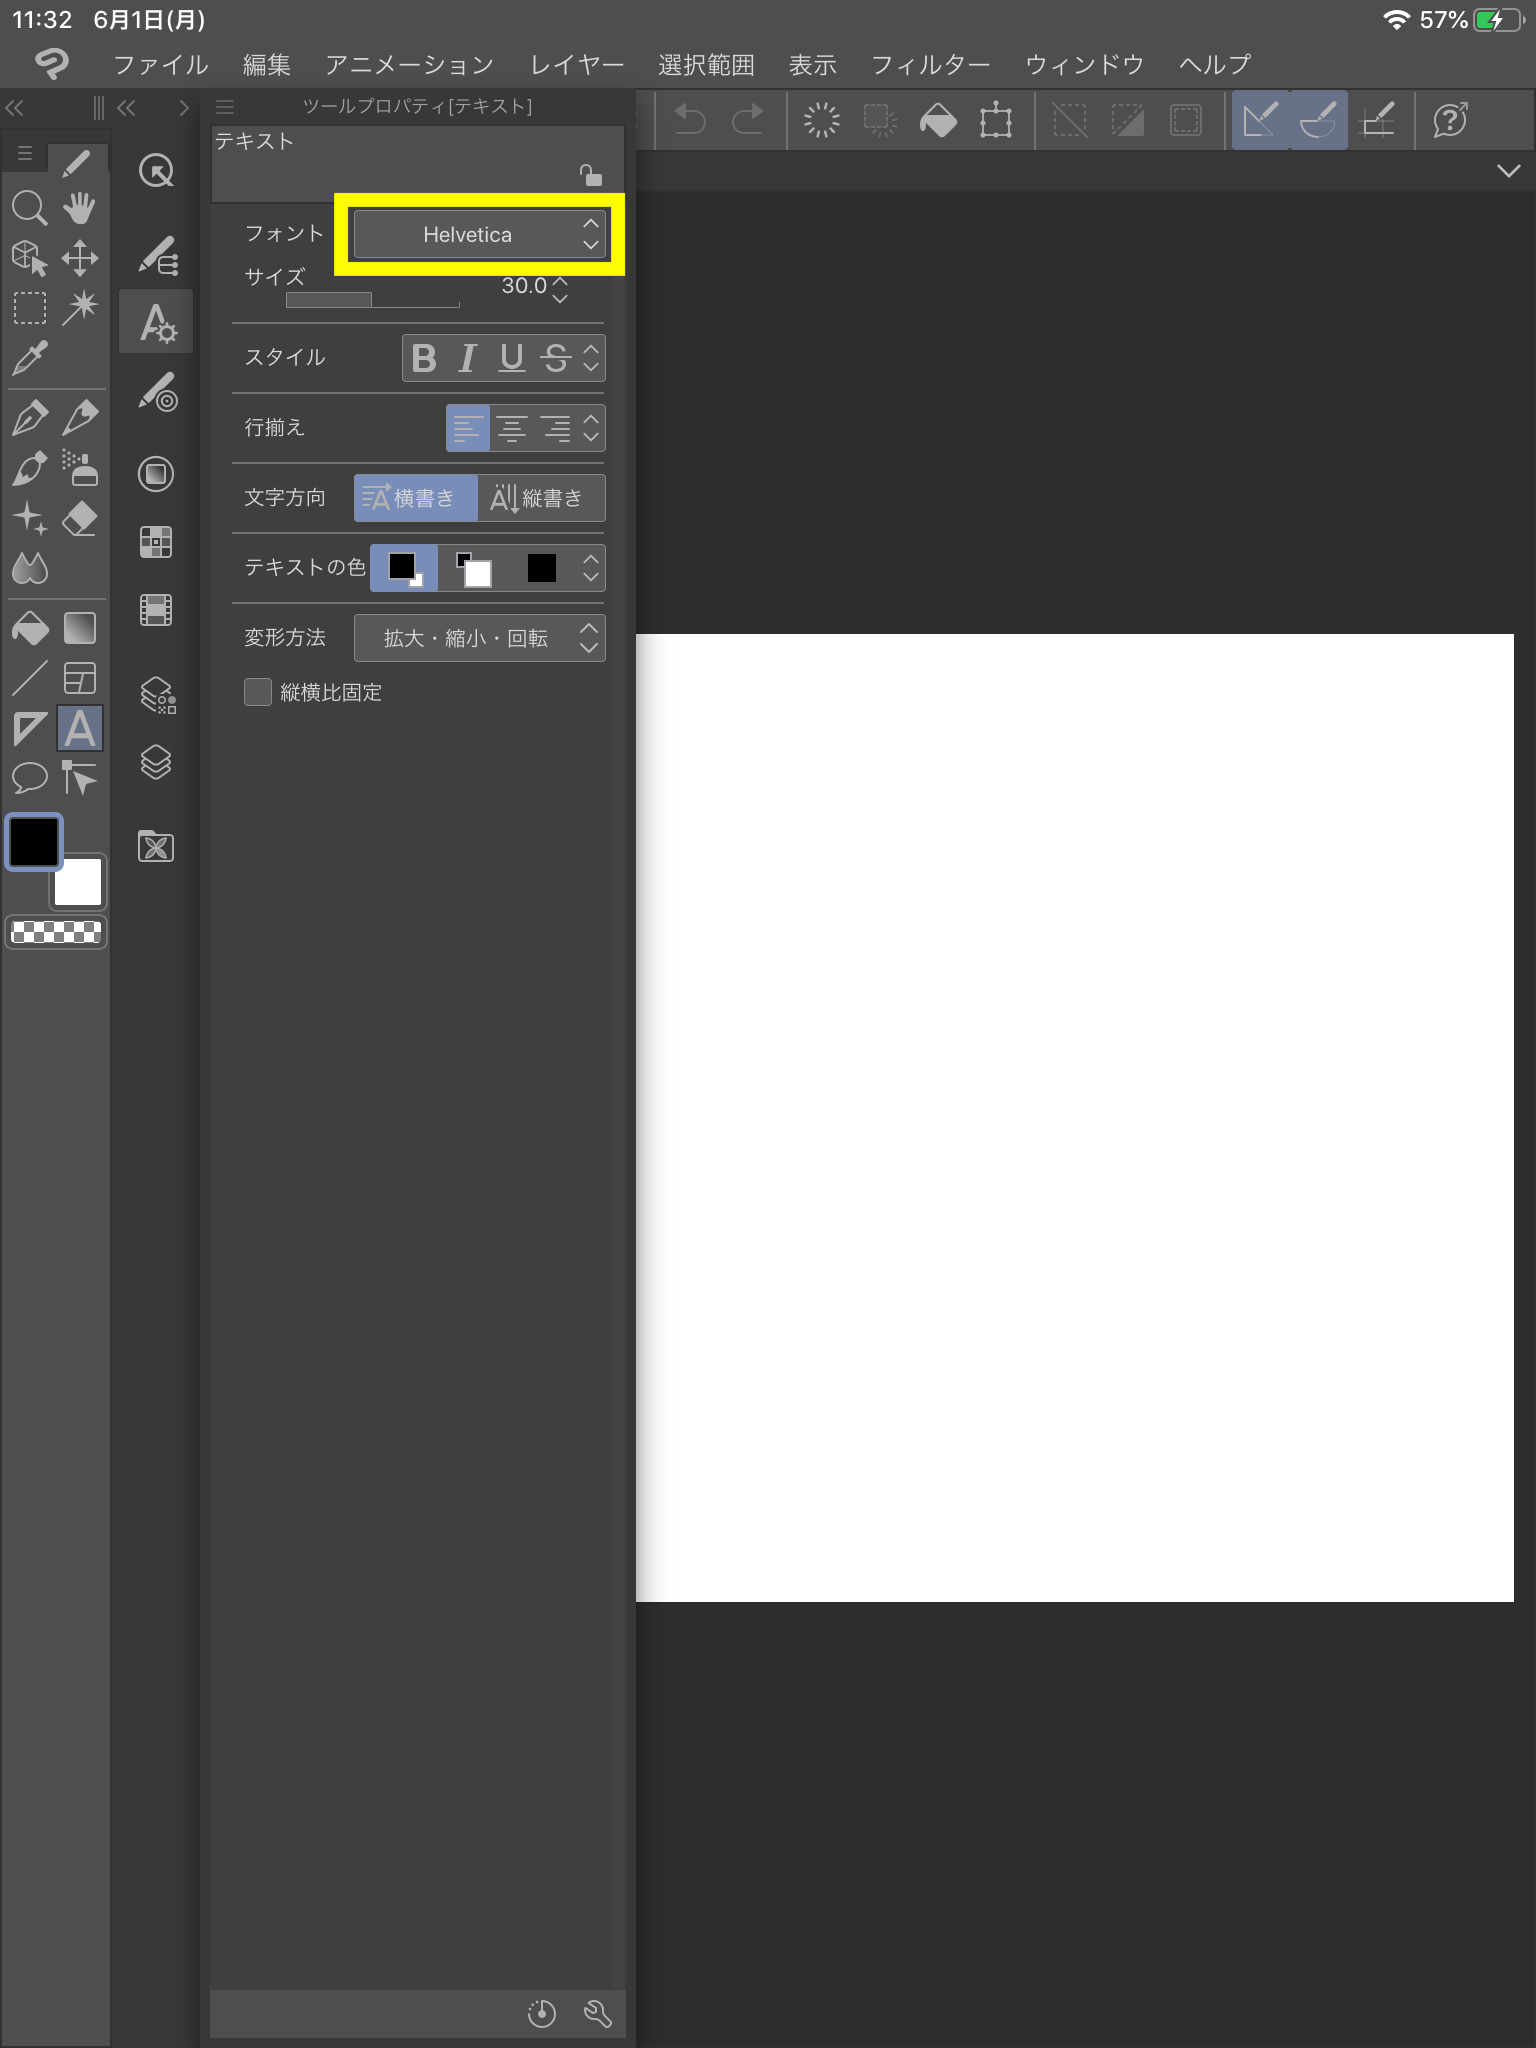
Task: Expand the alignment options stepper arrows
Action: [591, 428]
